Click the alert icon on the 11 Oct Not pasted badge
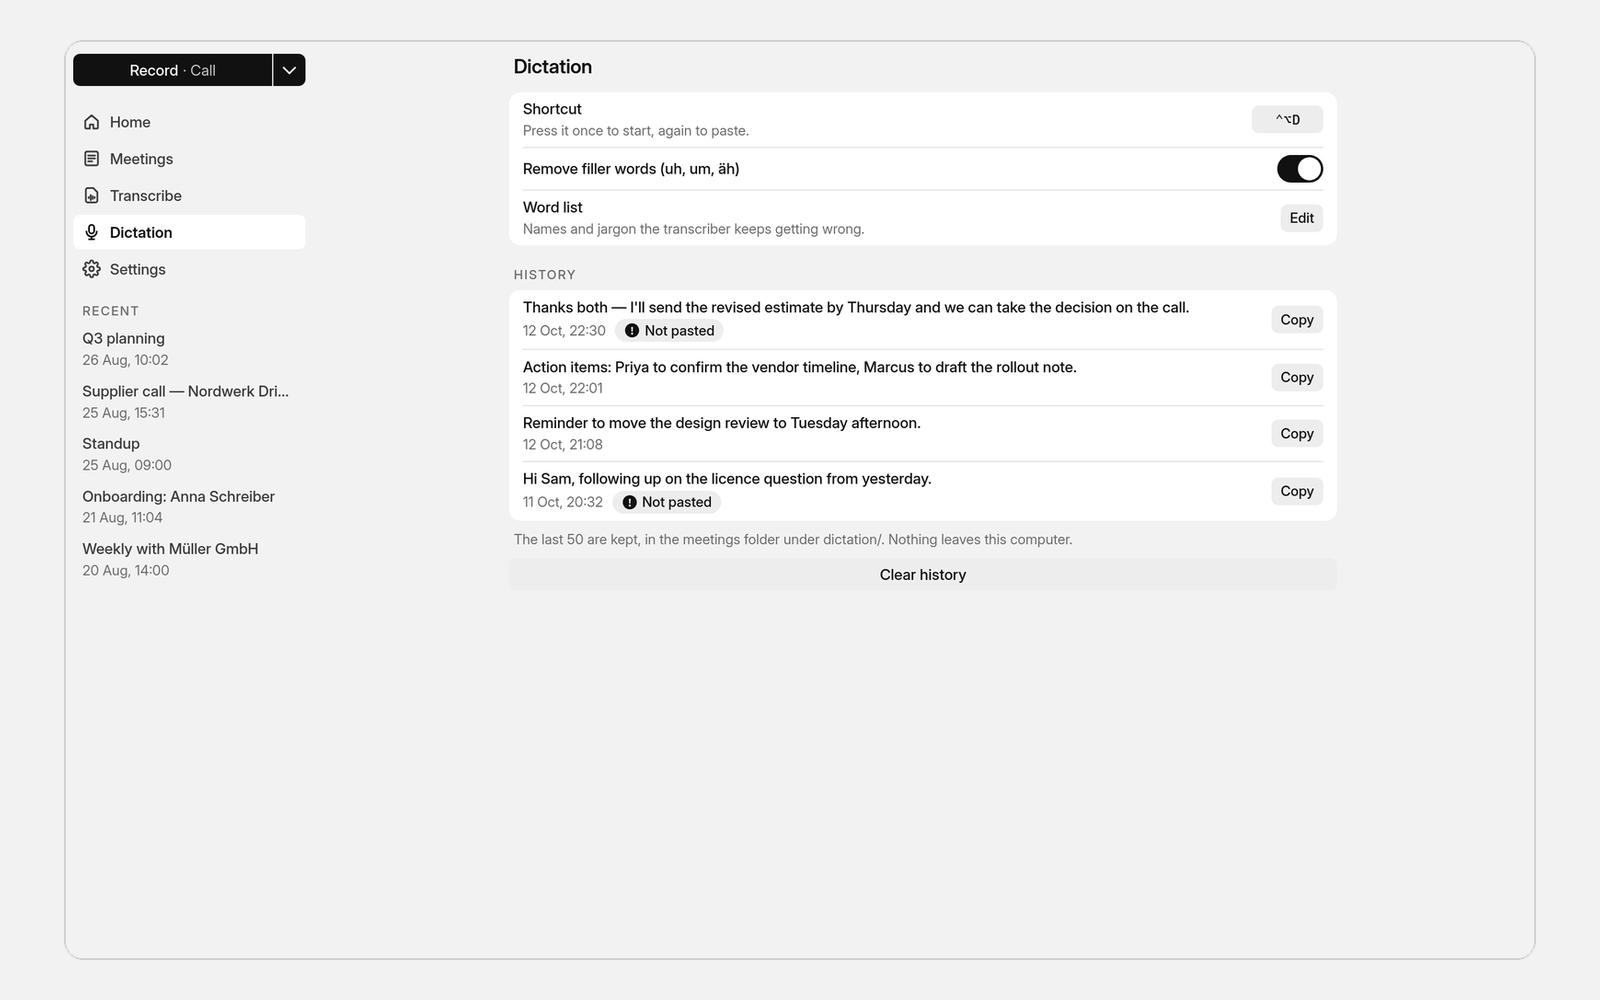1600x1000 pixels. coord(629,502)
